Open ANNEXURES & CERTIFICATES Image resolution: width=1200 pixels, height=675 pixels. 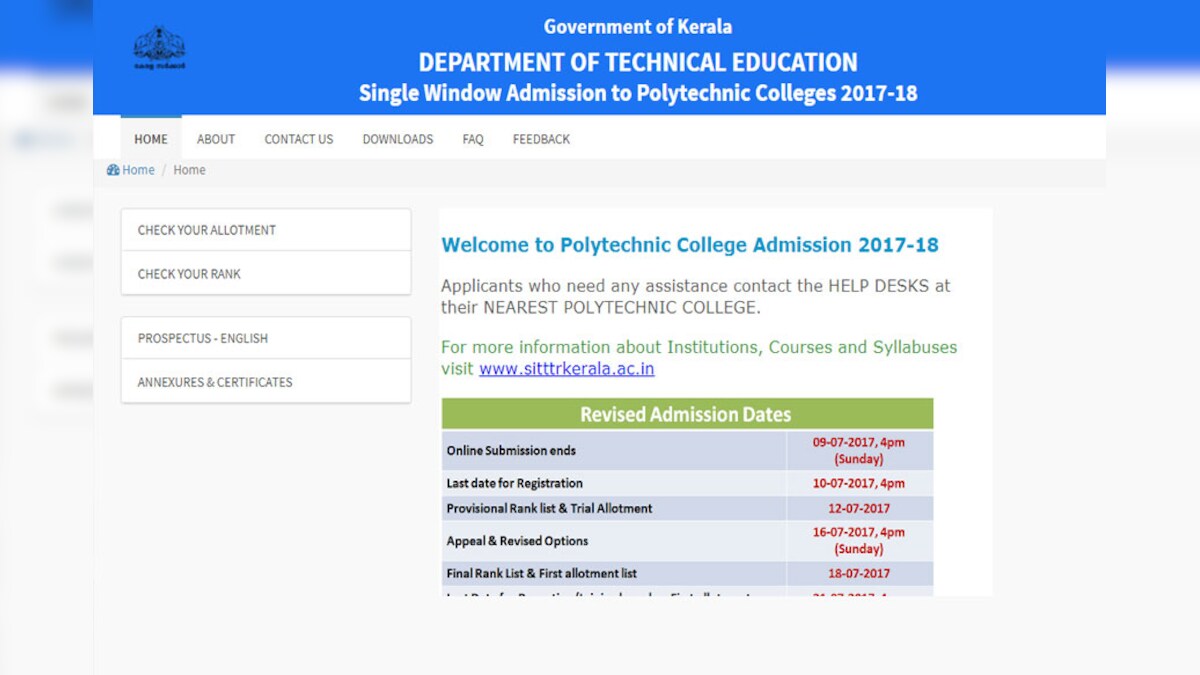point(214,381)
